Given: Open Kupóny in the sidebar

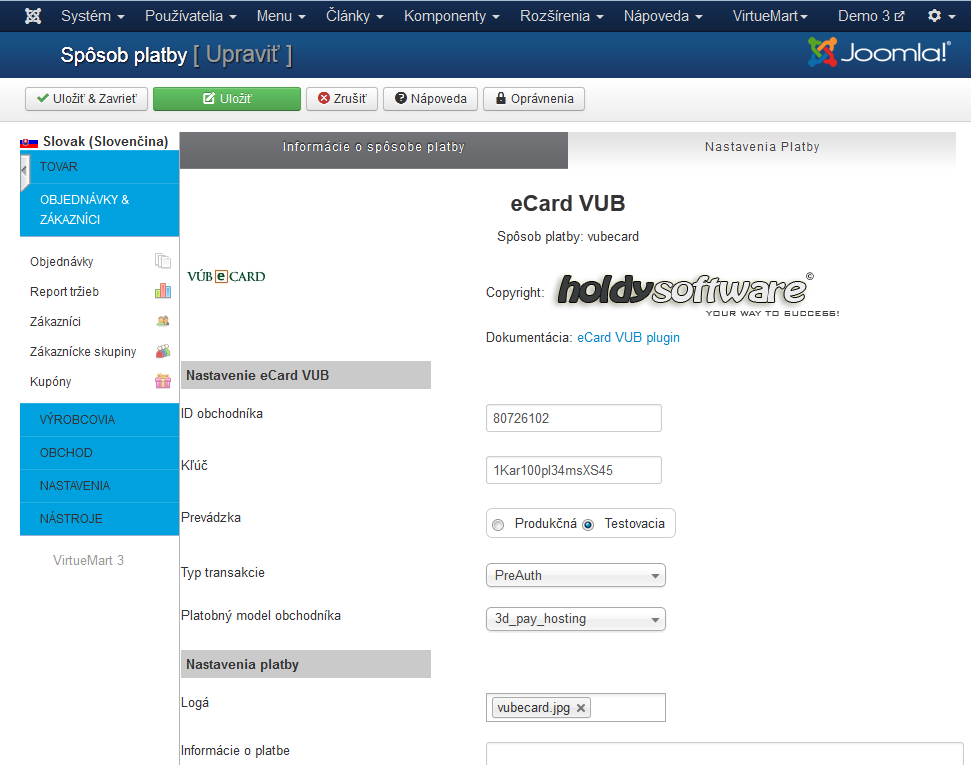Looking at the screenshot, I should [51, 382].
